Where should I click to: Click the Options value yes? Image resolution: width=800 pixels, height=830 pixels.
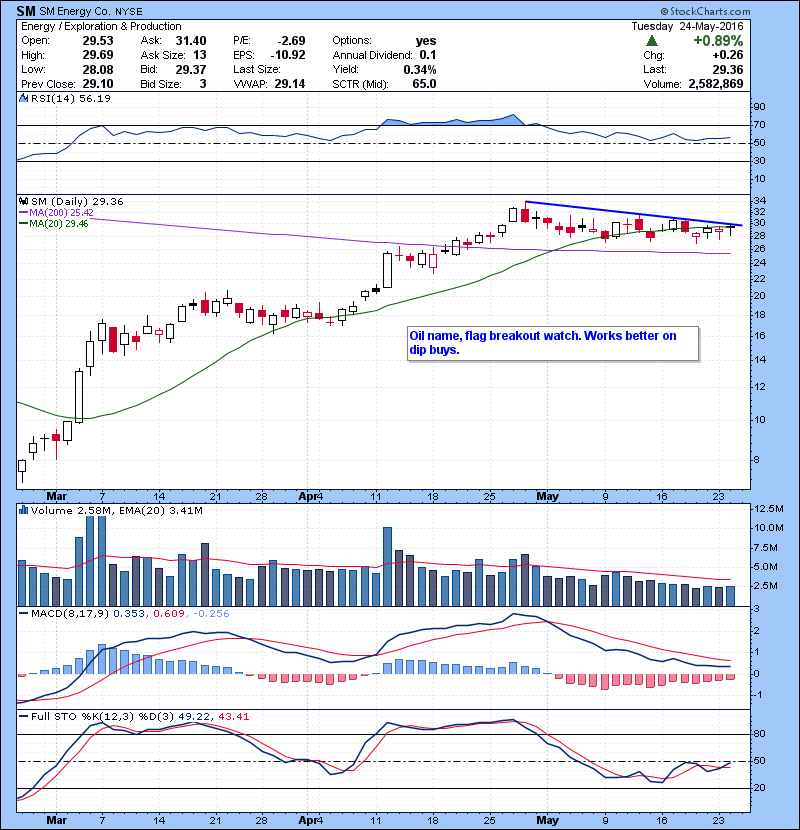pos(426,41)
